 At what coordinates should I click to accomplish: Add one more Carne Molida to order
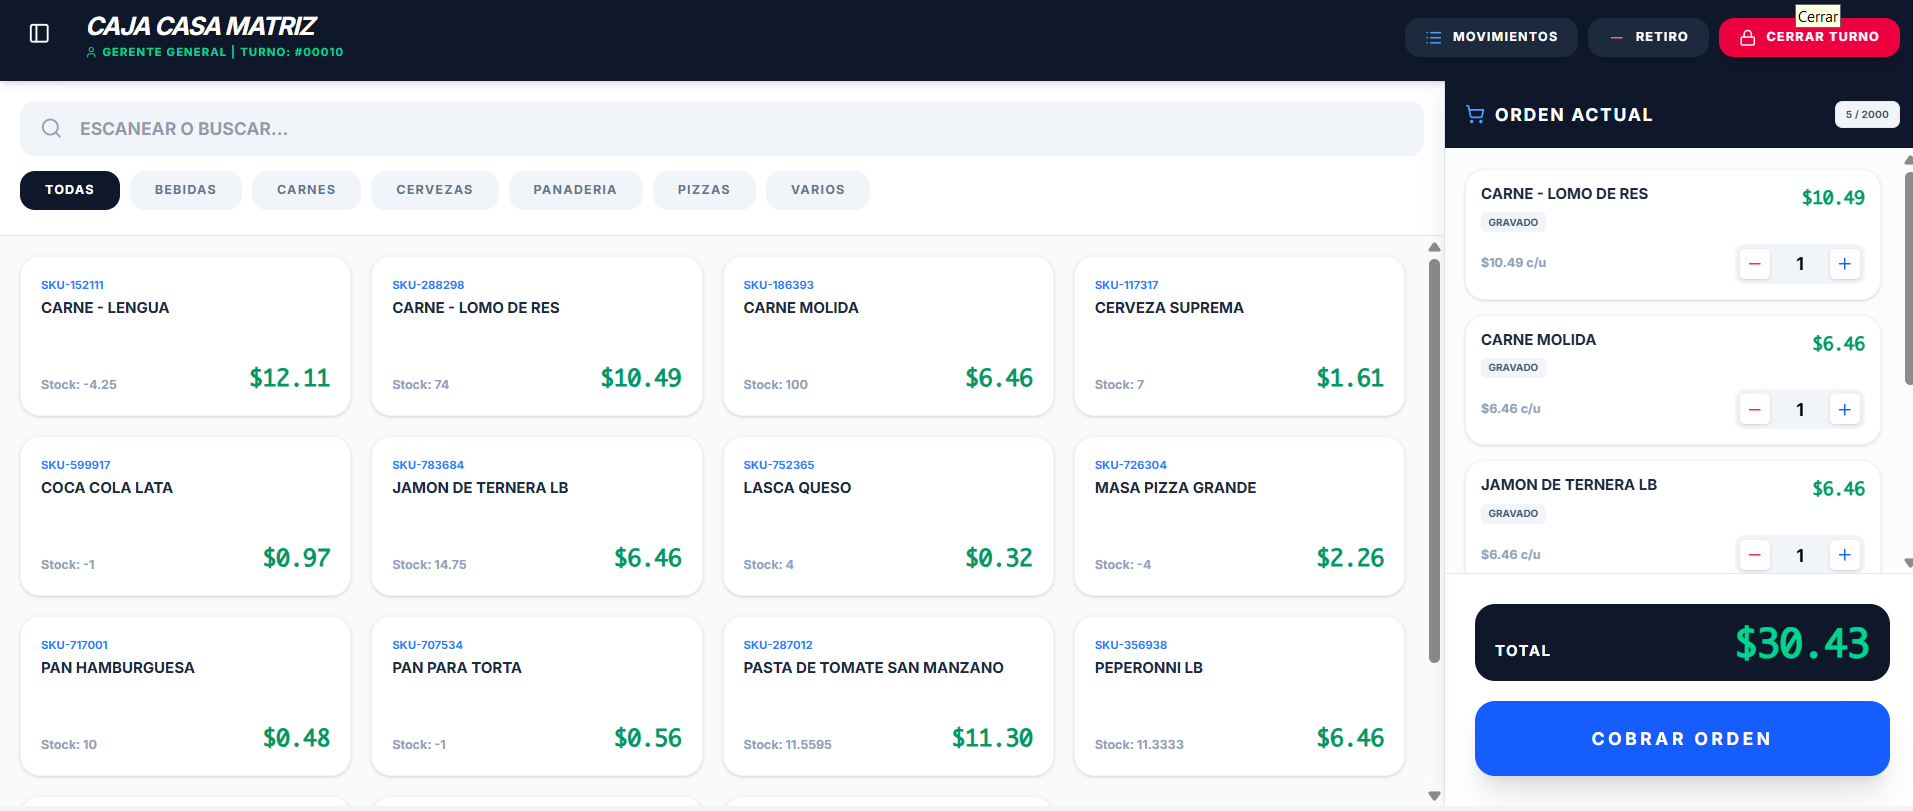tap(1845, 409)
